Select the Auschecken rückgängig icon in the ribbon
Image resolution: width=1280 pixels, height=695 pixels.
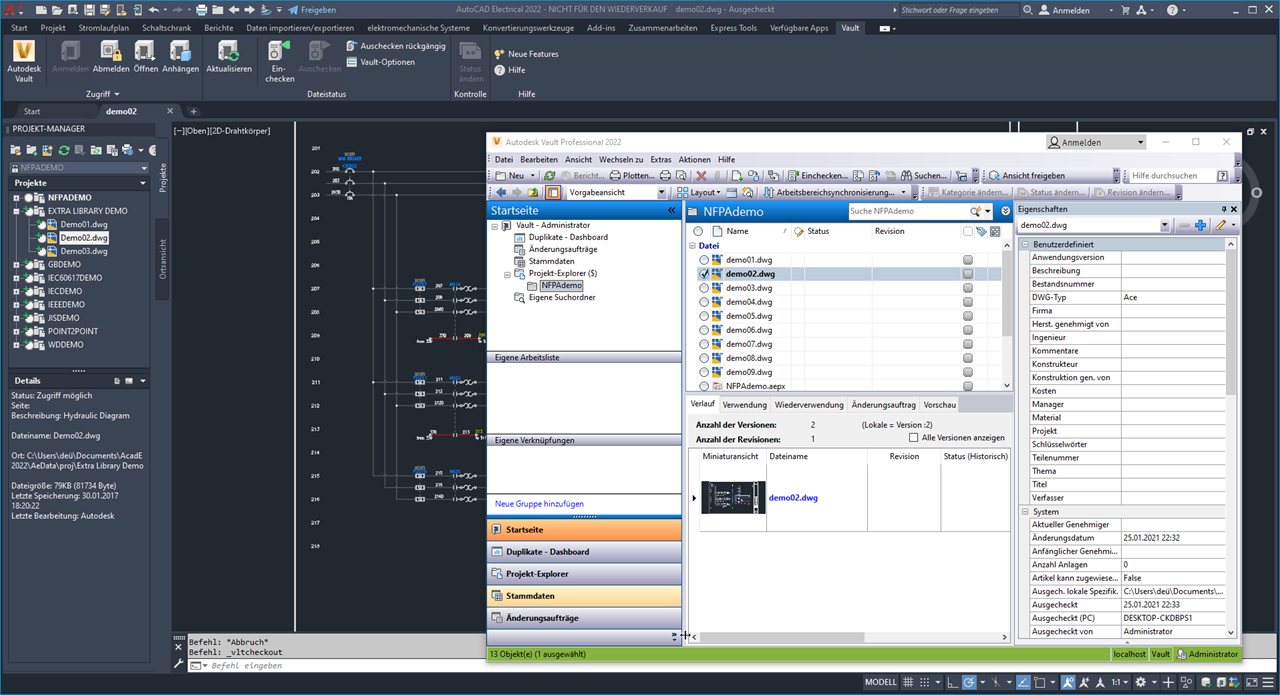pyautogui.click(x=351, y=46)
